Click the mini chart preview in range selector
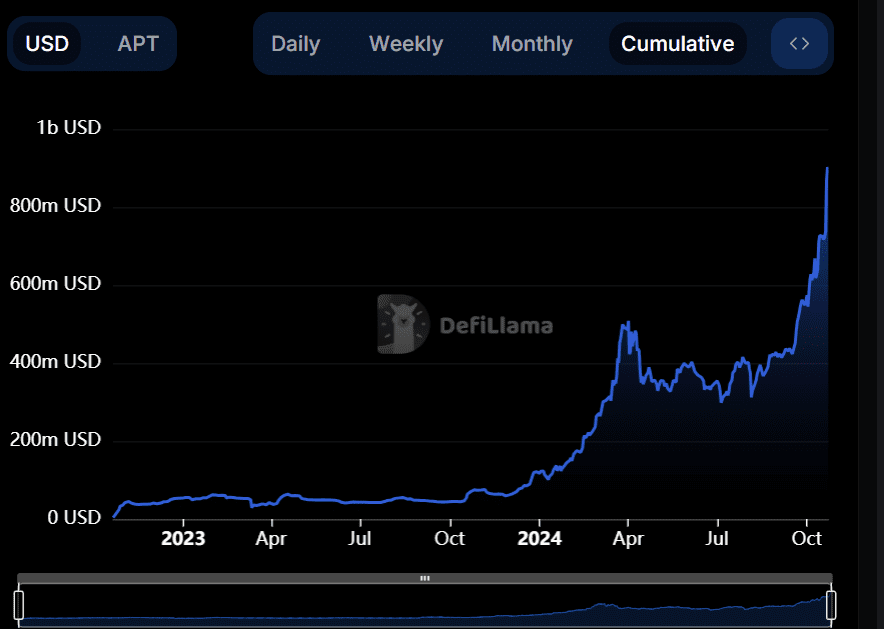The image size is (884, 629). pyautogui.click(x=424, y=610)
